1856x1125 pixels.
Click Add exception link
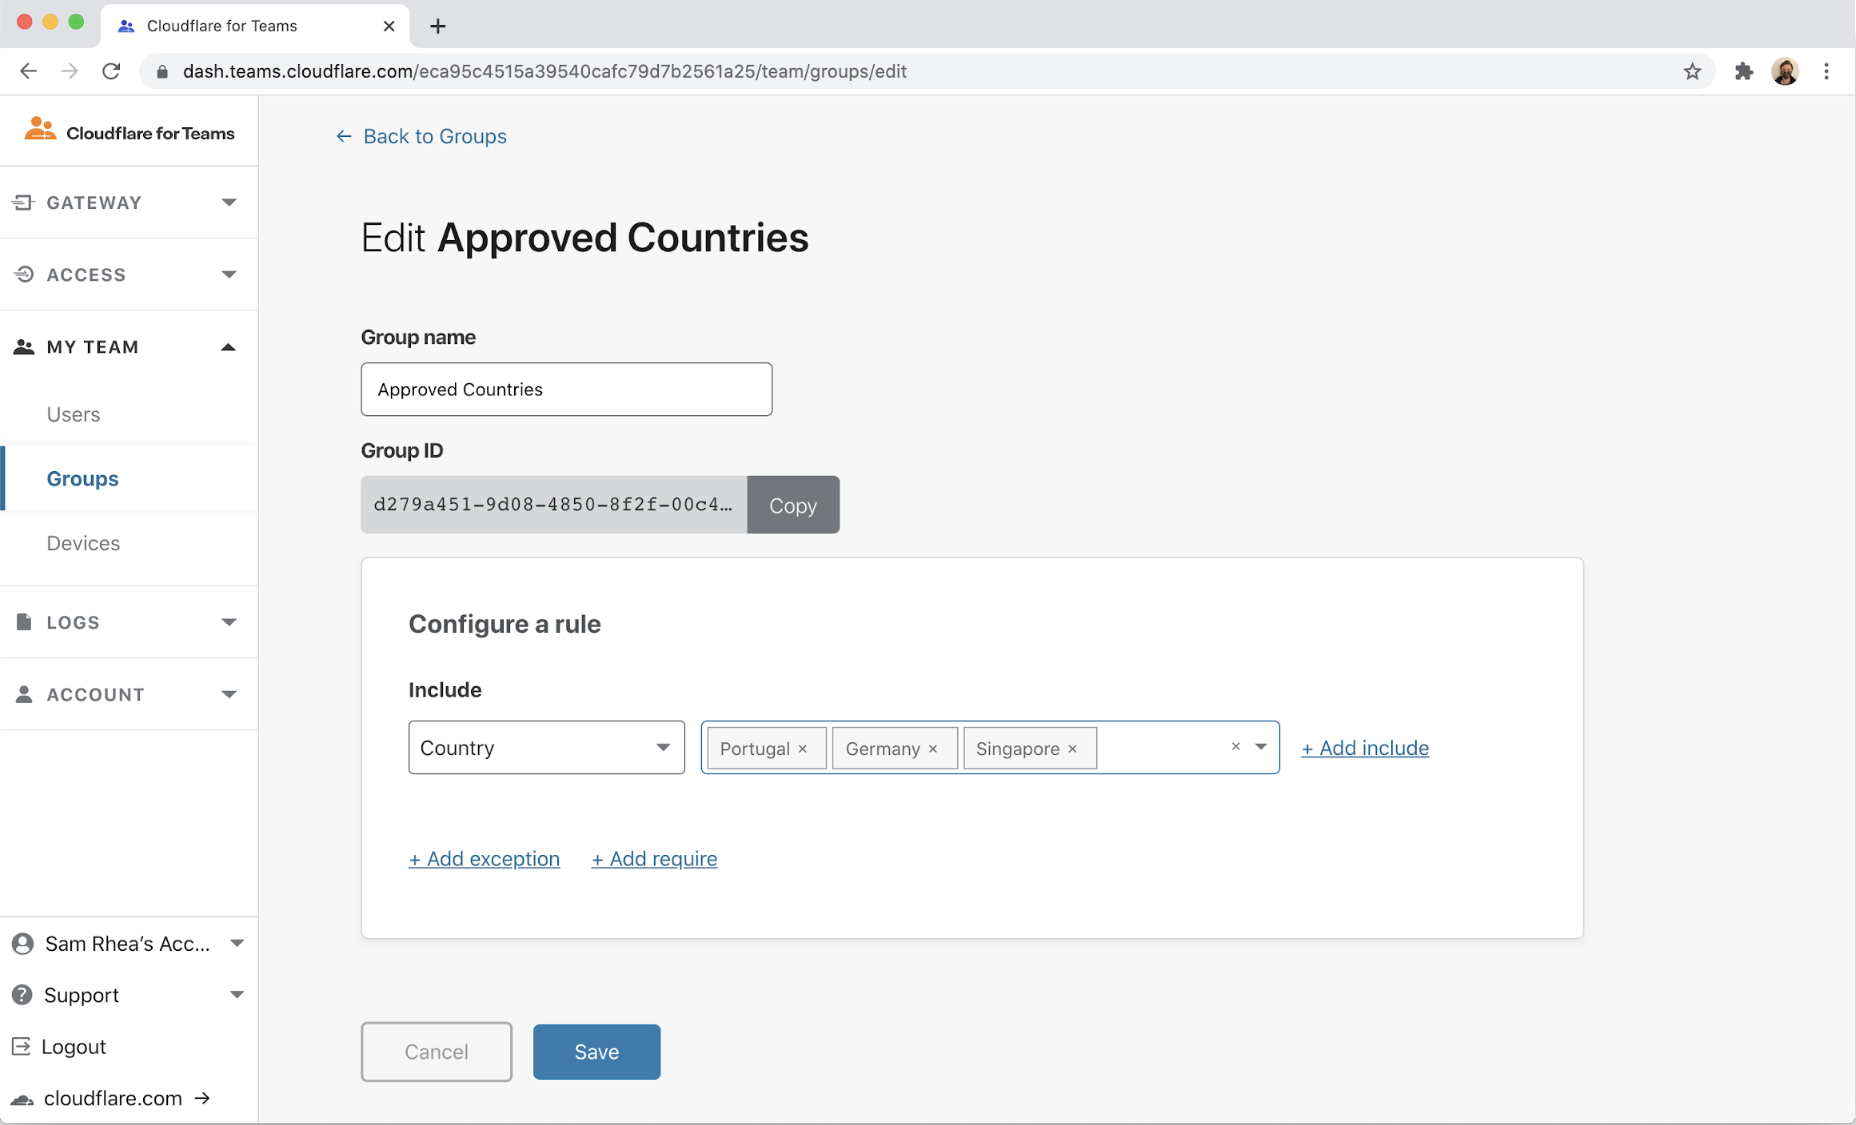pos(484,859)
